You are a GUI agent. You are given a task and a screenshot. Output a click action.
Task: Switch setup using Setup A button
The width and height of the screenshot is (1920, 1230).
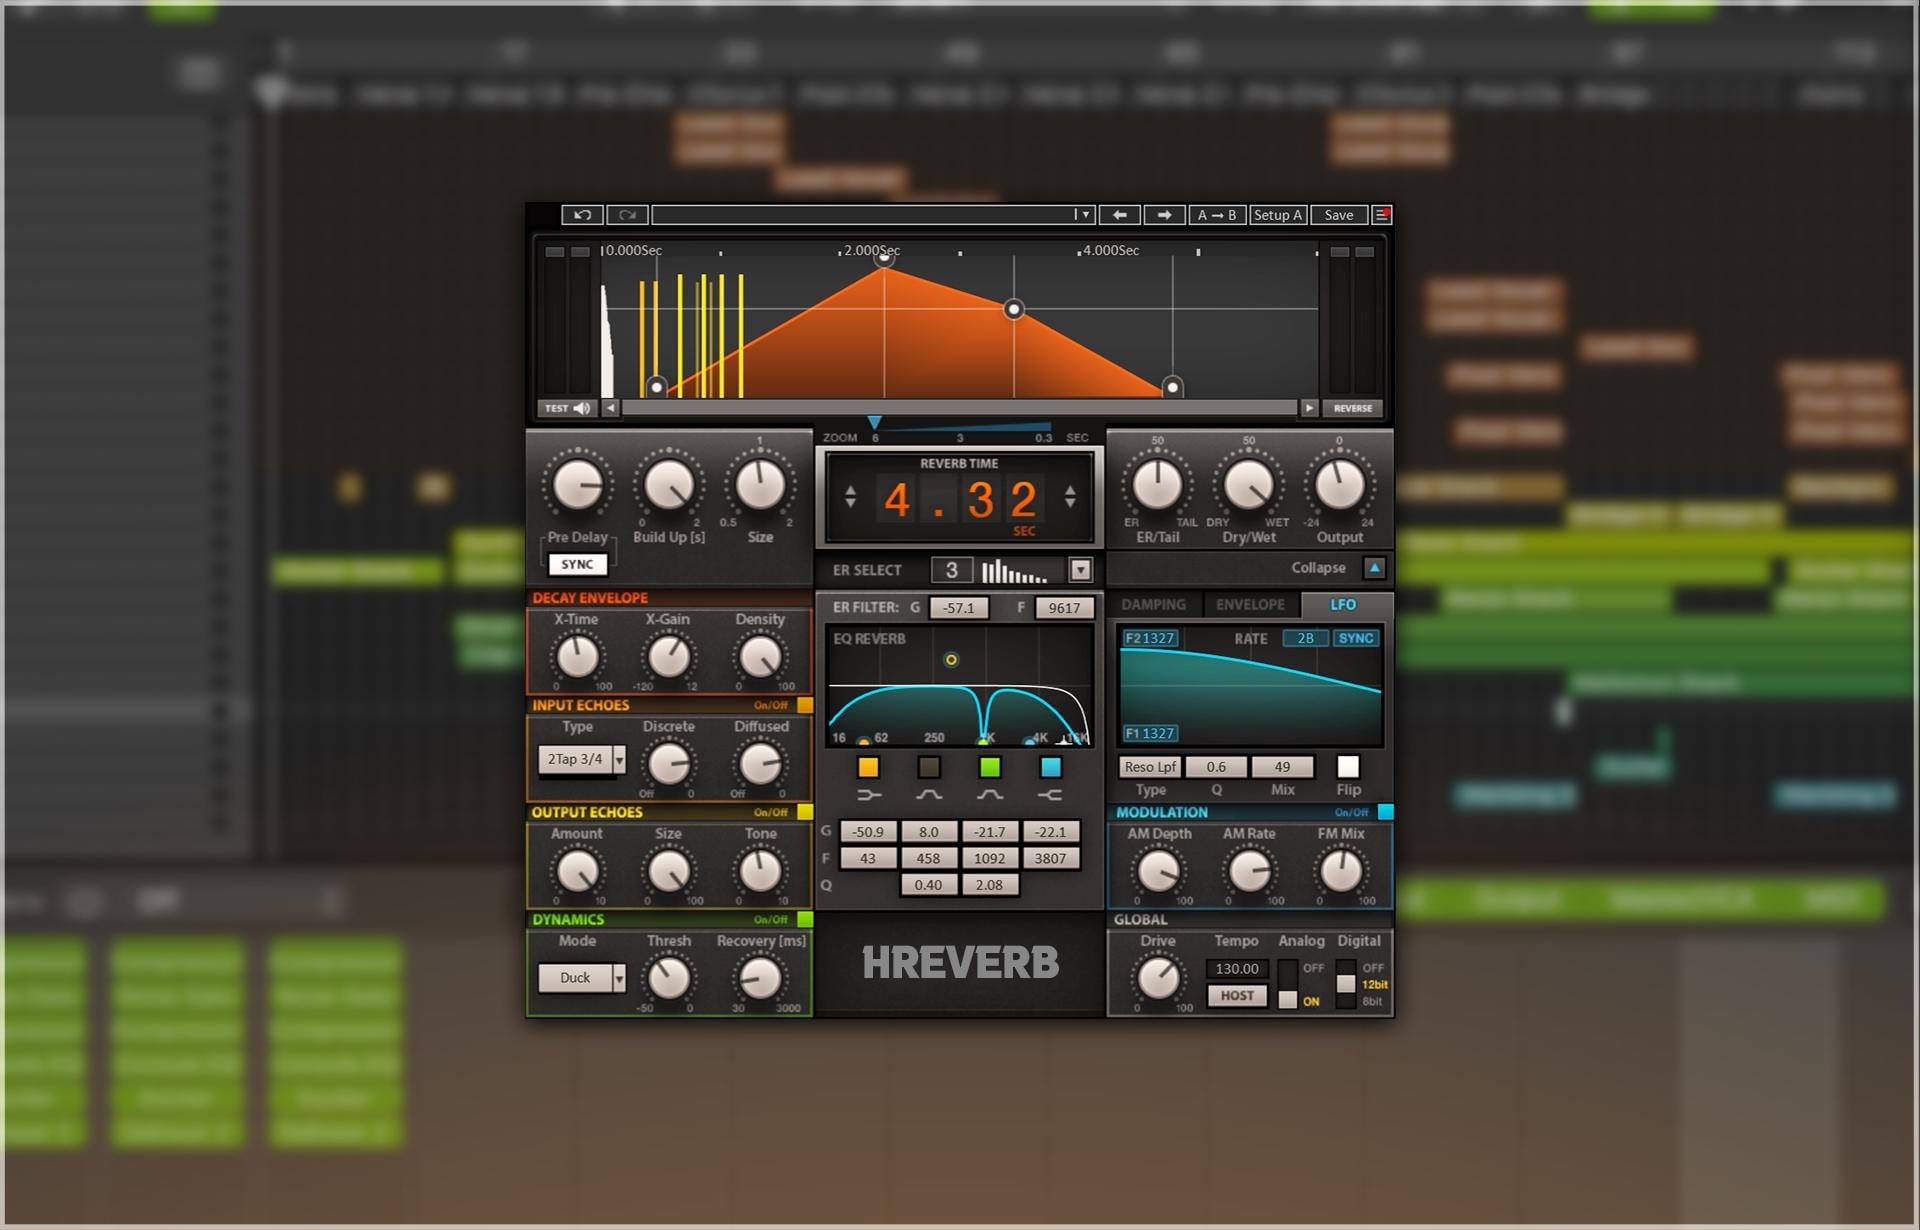click(x=1278, y=215)
